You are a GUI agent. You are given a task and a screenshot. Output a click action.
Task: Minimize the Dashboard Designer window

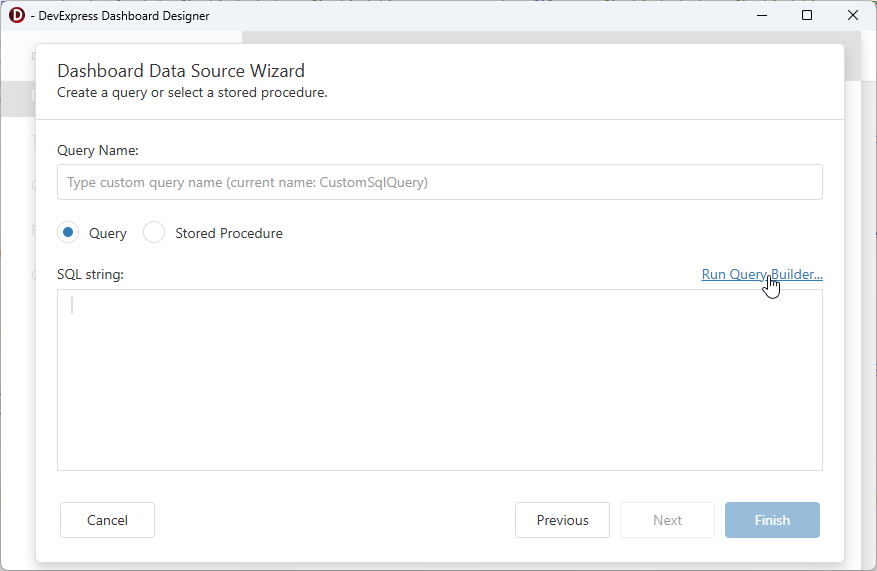[x=762, y=15]
